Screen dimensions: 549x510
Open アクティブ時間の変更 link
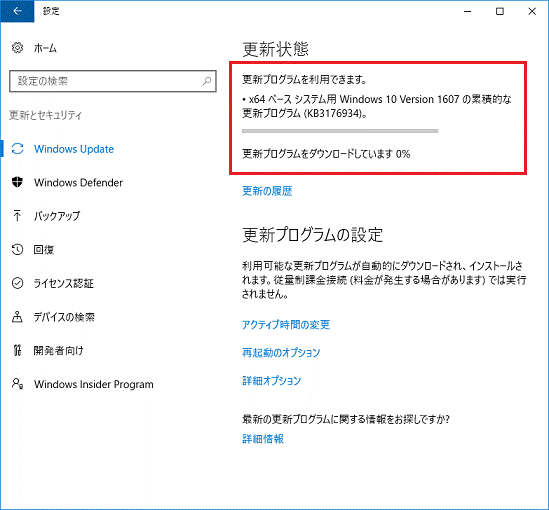286,325
